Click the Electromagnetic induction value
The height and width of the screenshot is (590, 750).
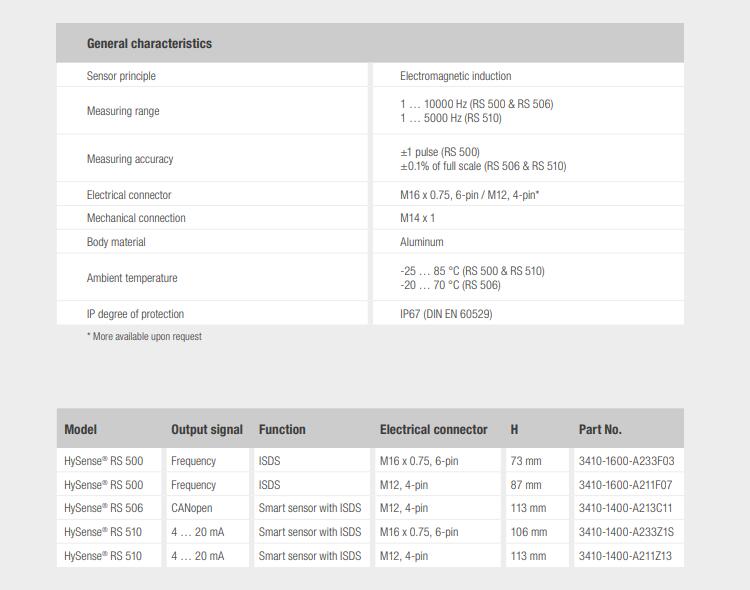pyautogui.click(x=455, y=76)
